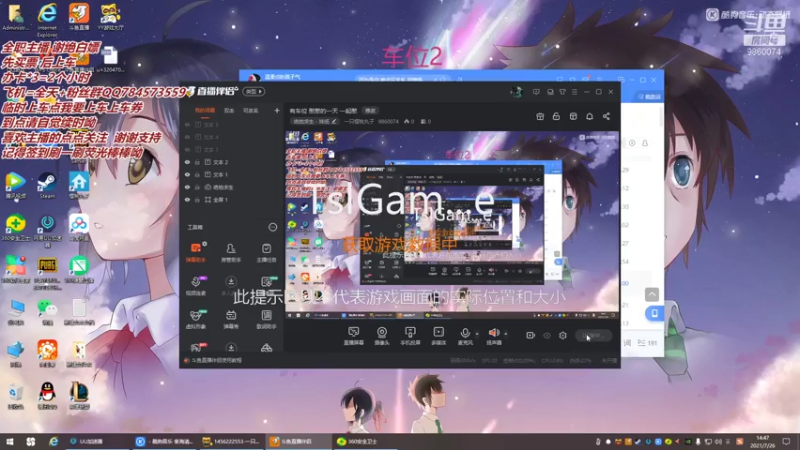Image resolution: width=800 pixels, height=450 pixels.
Task: Toggle lock on 文本 2 layer
Action: pos(197,162)
